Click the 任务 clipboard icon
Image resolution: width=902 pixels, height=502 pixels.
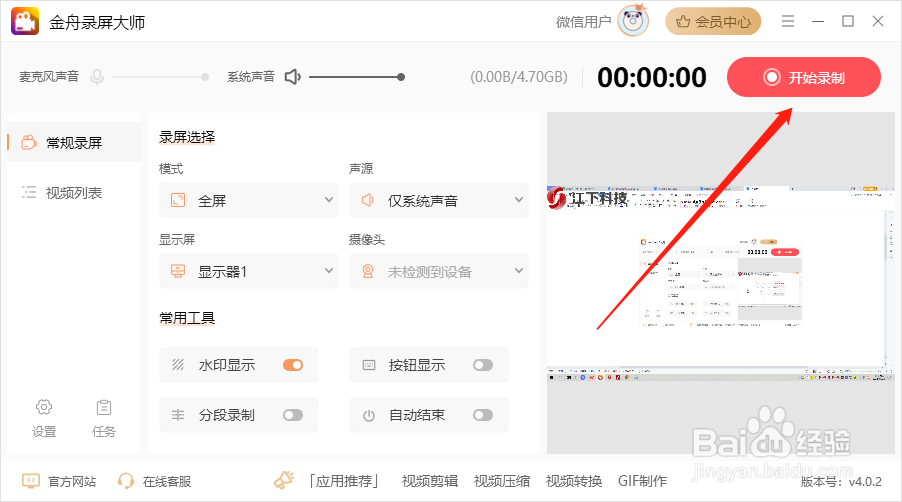104,407
